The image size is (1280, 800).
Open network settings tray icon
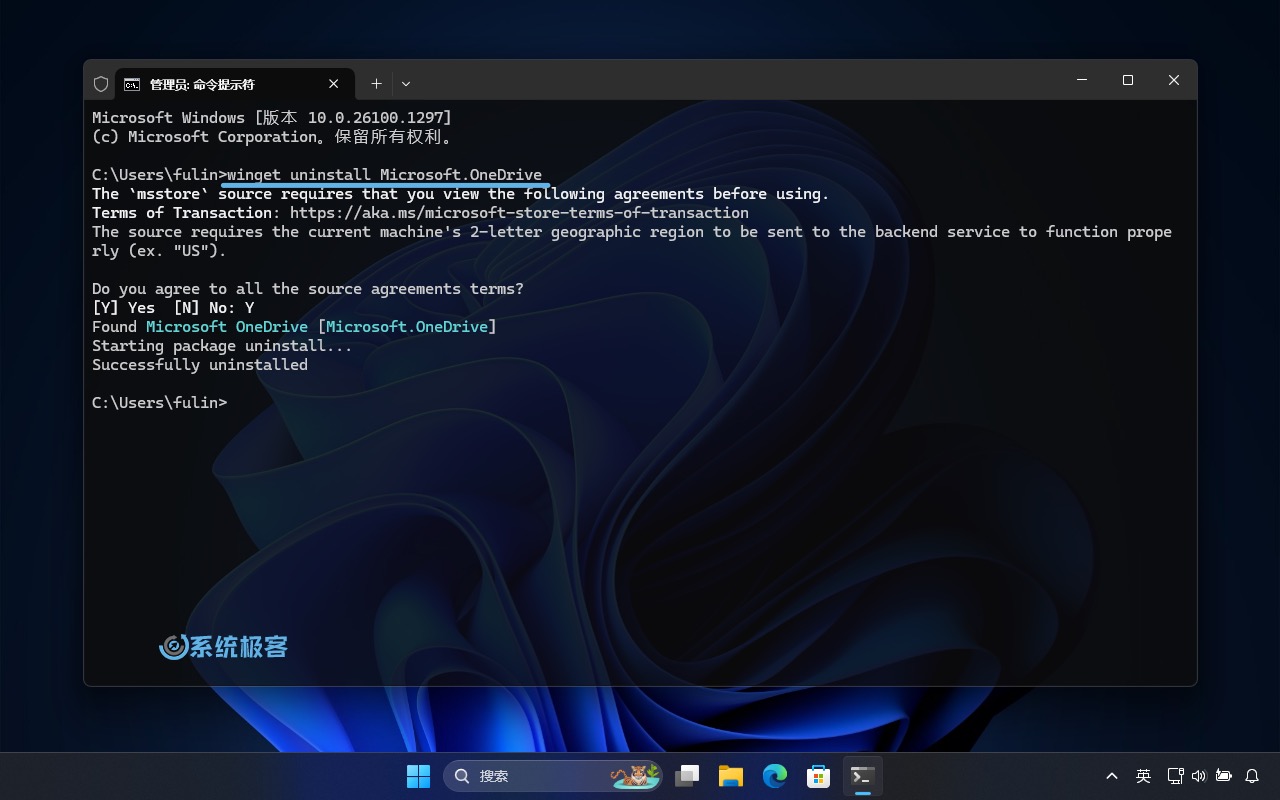coord(1175,776)
